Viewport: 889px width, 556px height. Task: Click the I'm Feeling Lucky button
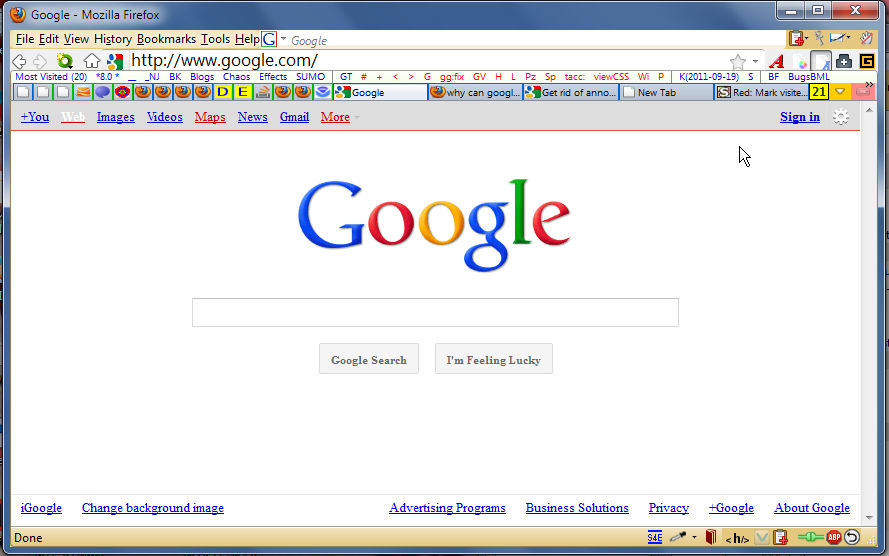tap(493, 359)
